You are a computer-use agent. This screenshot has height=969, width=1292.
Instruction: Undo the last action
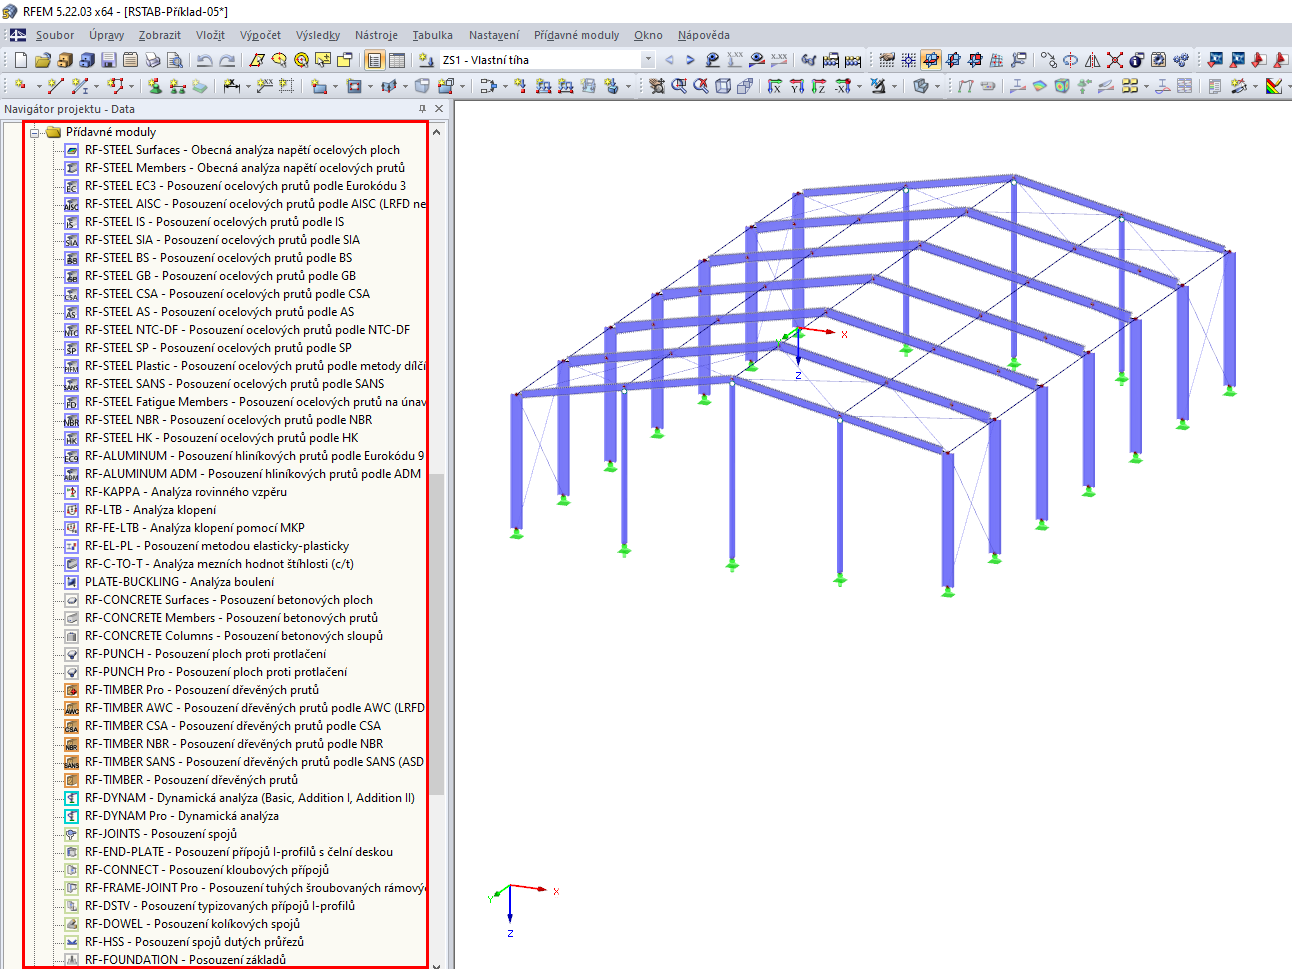205,60
